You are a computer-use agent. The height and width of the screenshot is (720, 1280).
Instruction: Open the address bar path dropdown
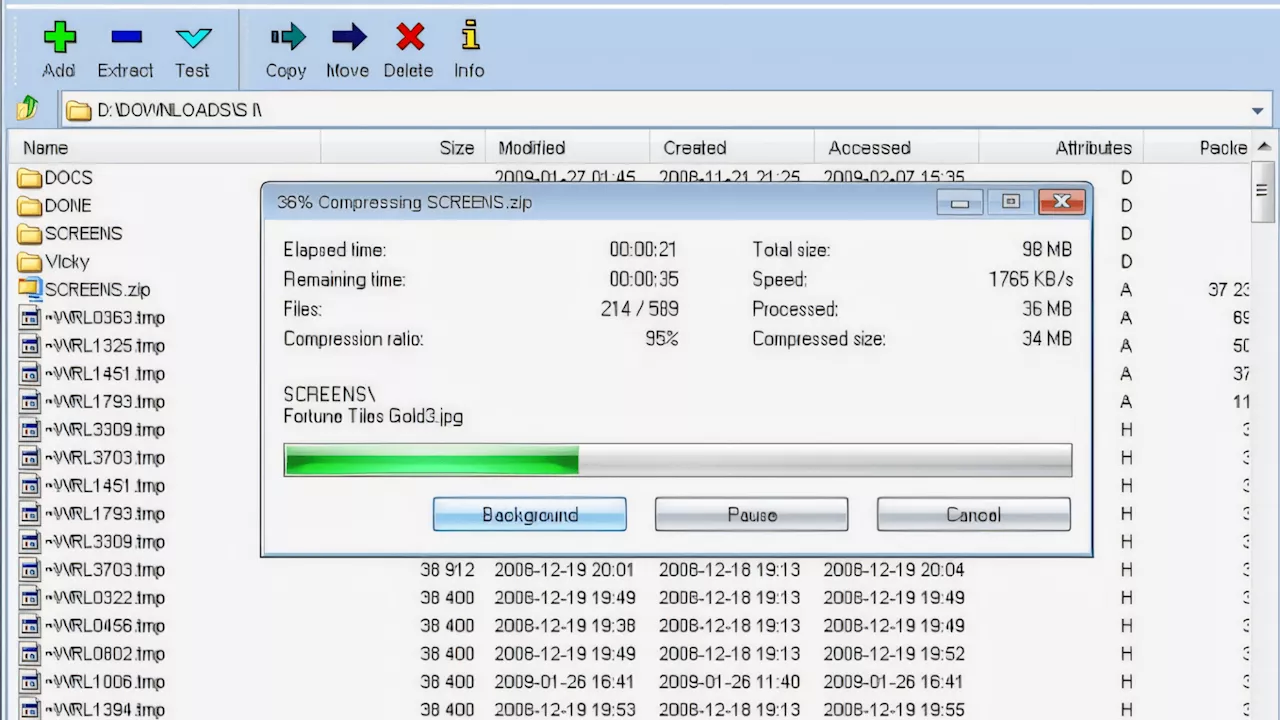(x=1257, y=111)
